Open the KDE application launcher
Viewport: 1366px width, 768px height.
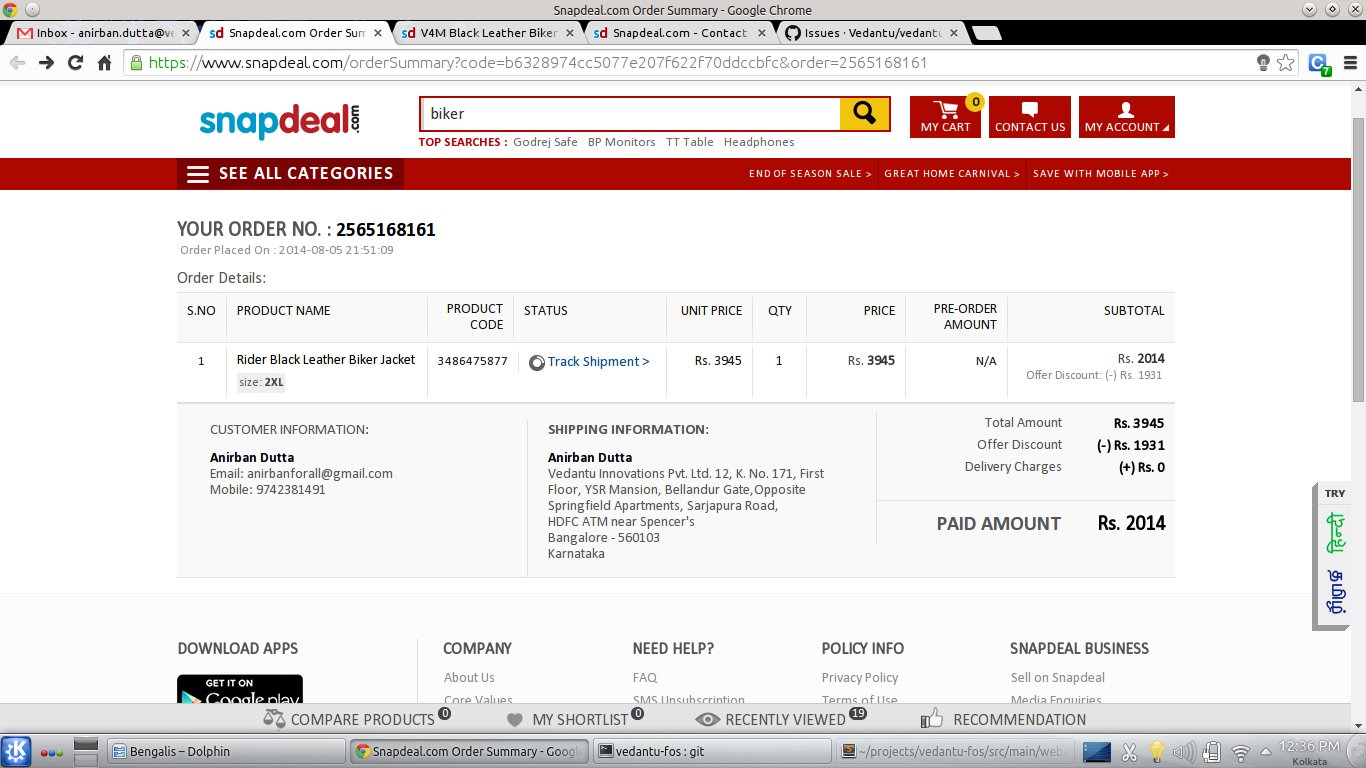pyautogui.click(x=17, y=751)
